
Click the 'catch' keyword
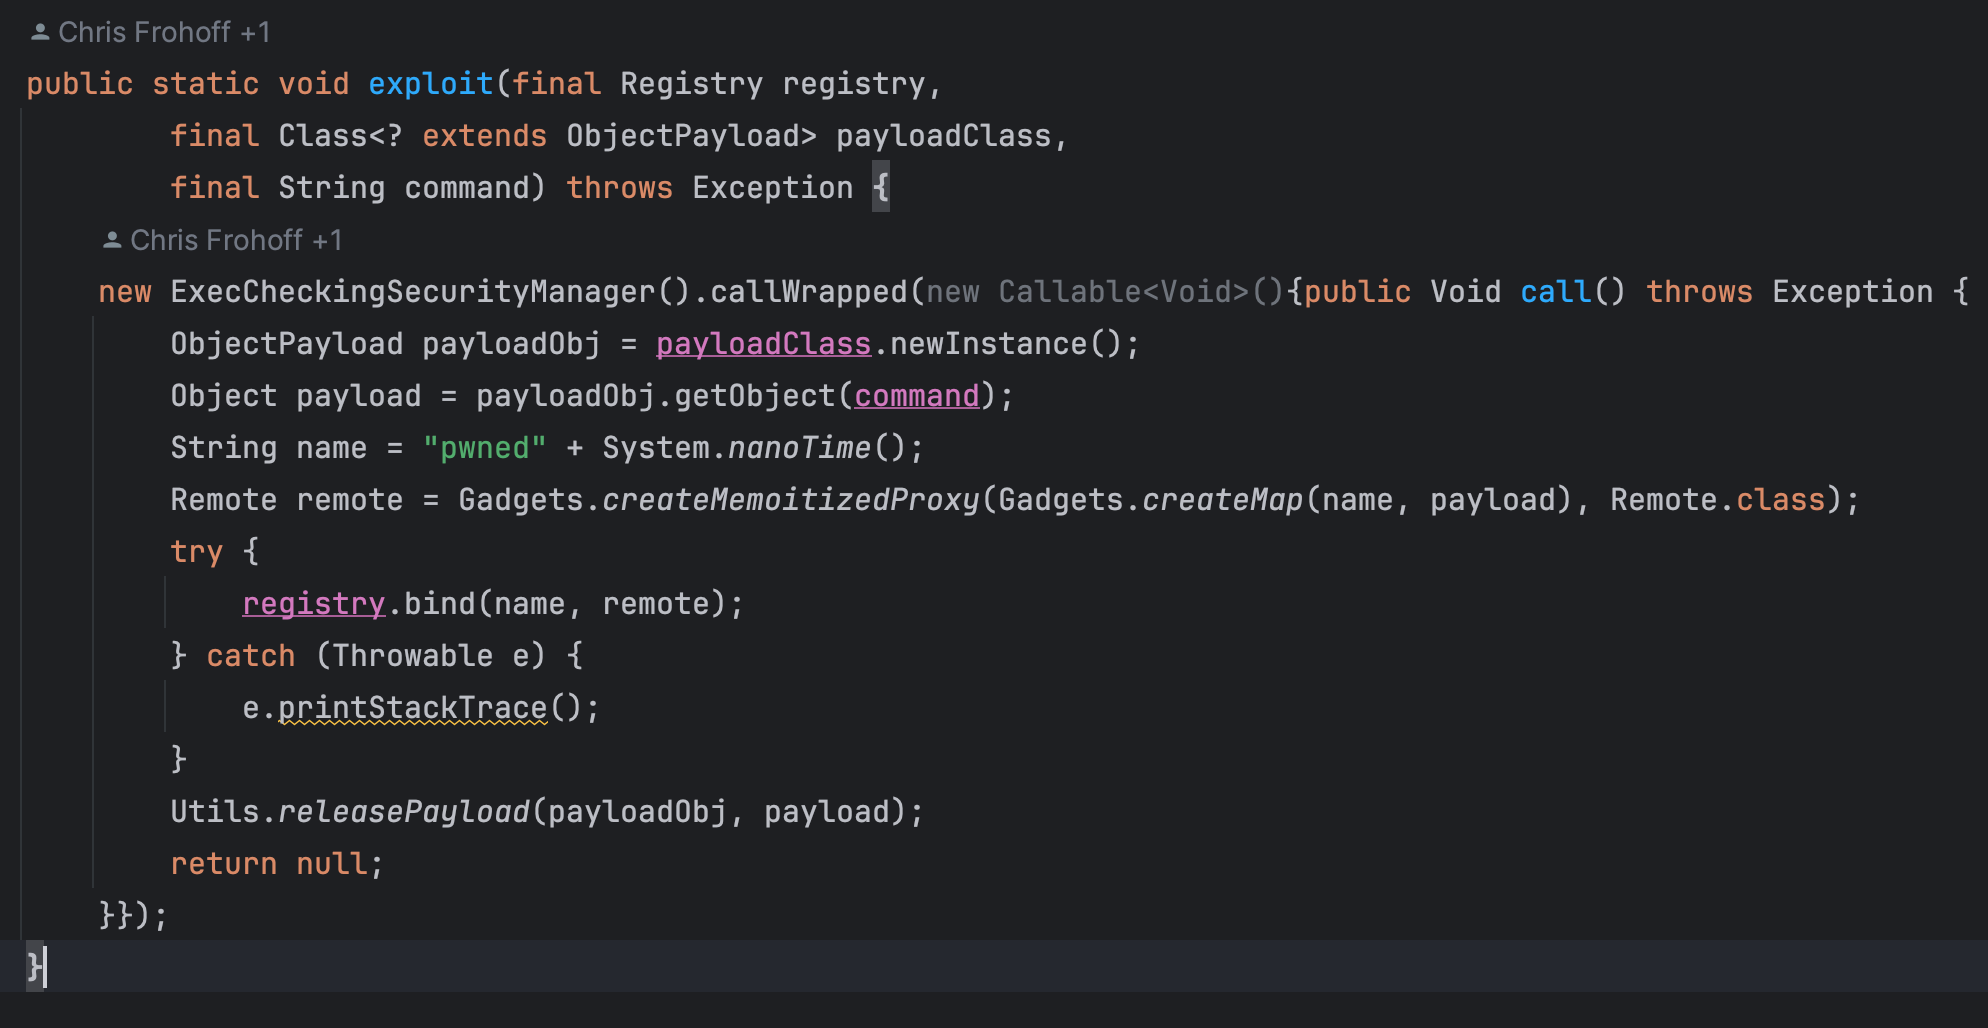click(251, 656)
